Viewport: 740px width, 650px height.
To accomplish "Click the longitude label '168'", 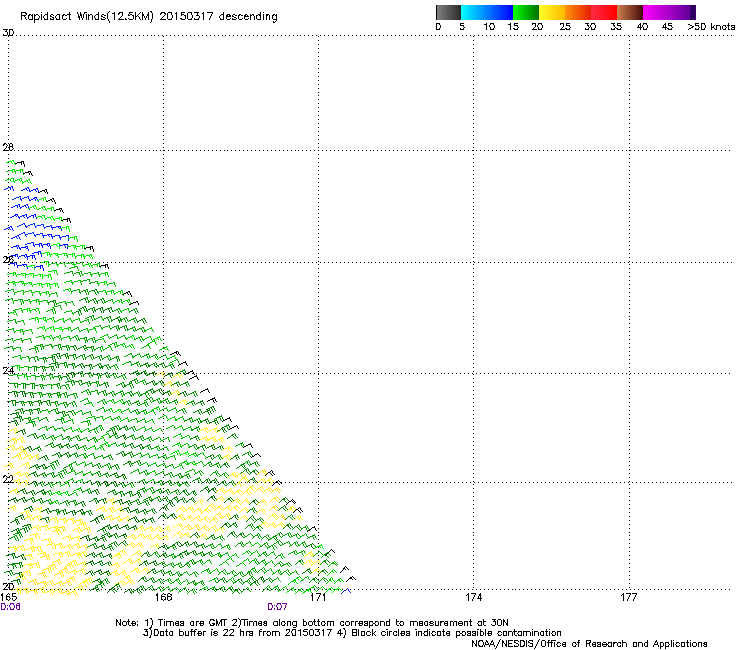I will 163,597.
